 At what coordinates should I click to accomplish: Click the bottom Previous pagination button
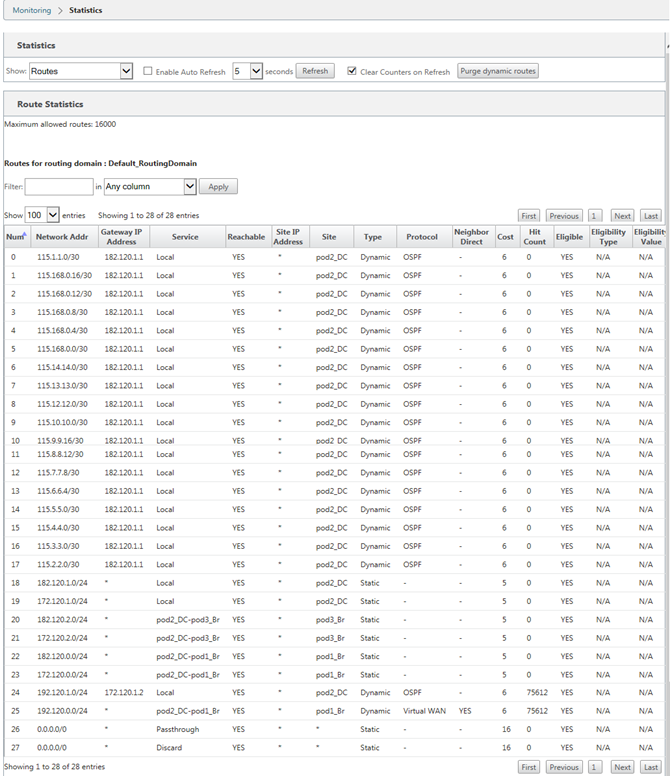(x=564, y=767)
